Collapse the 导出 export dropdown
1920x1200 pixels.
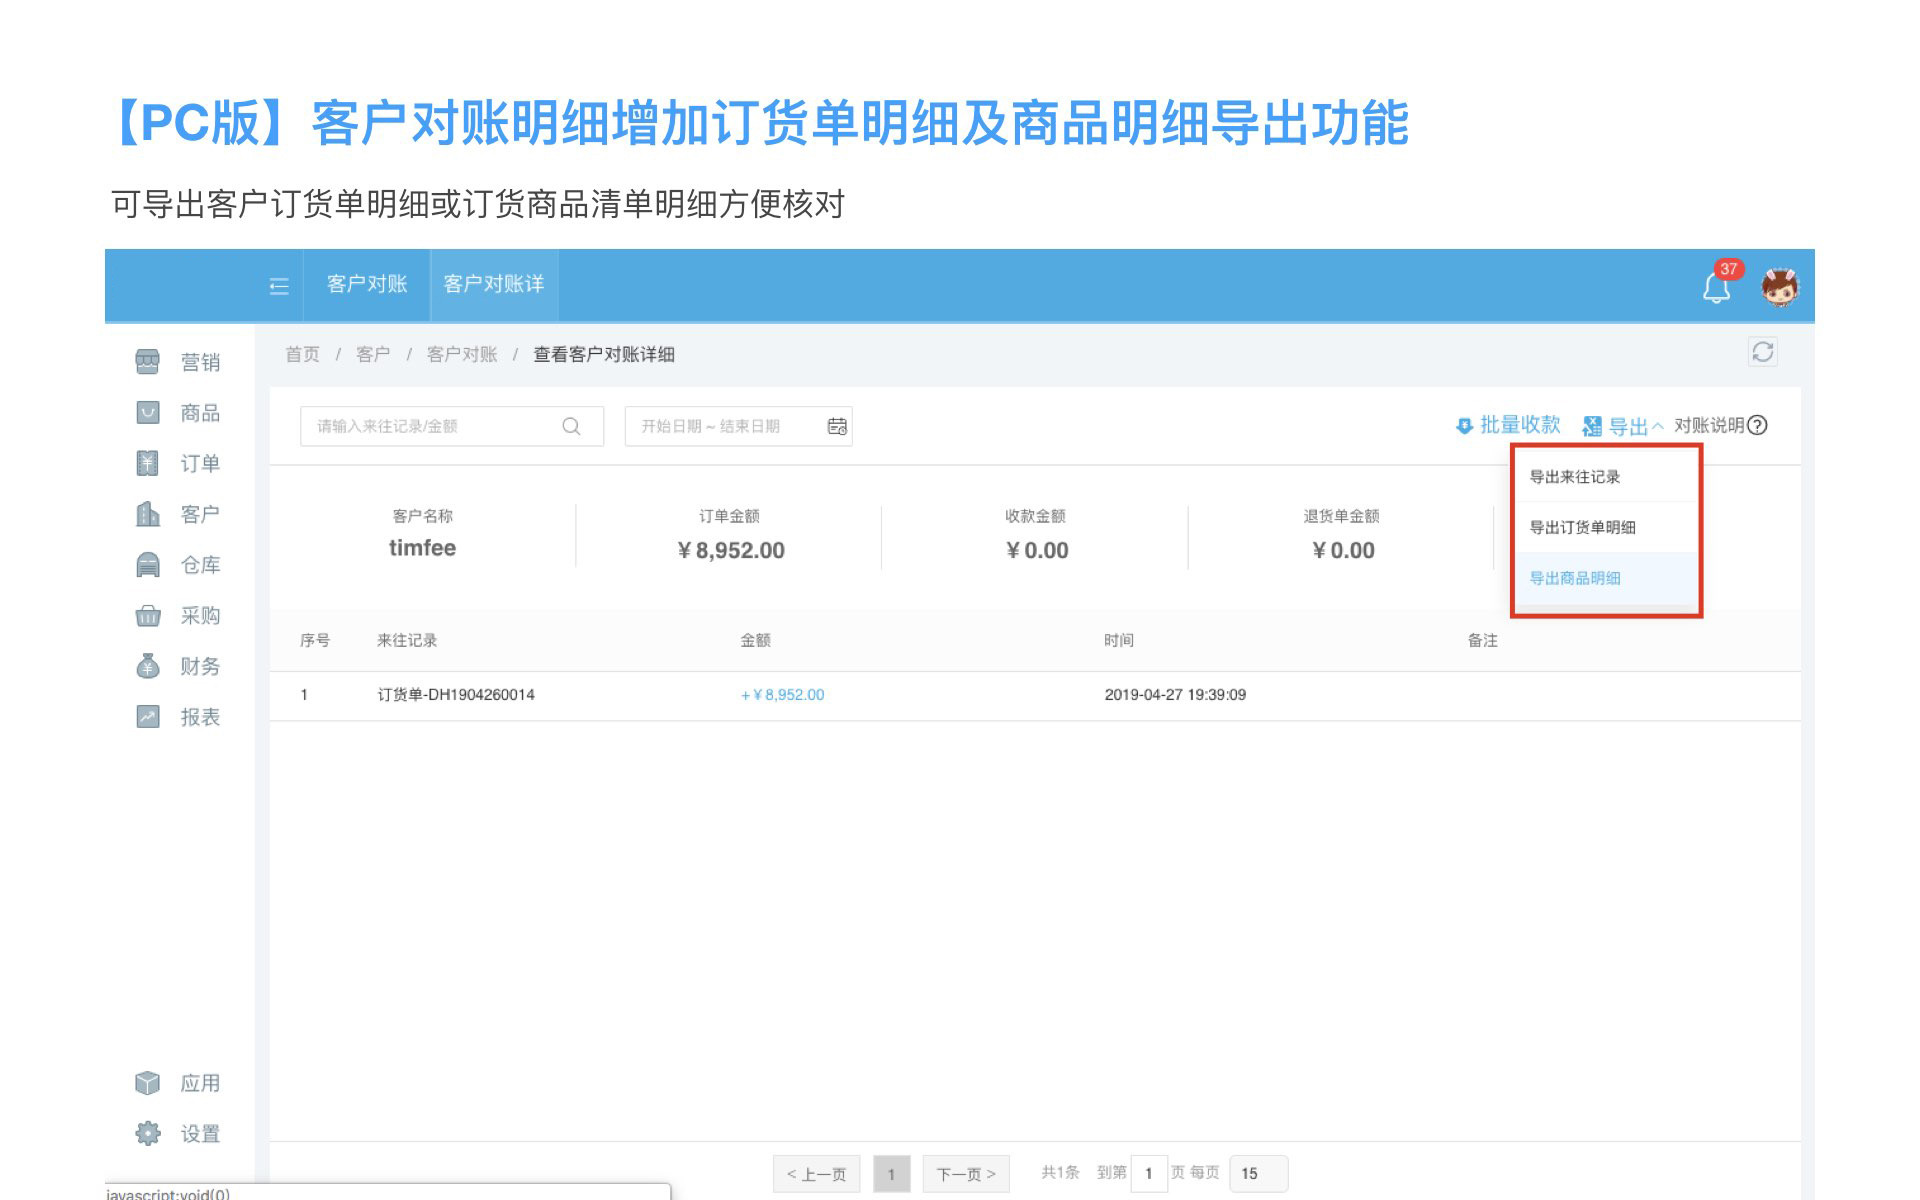[x=1626, y=427]
